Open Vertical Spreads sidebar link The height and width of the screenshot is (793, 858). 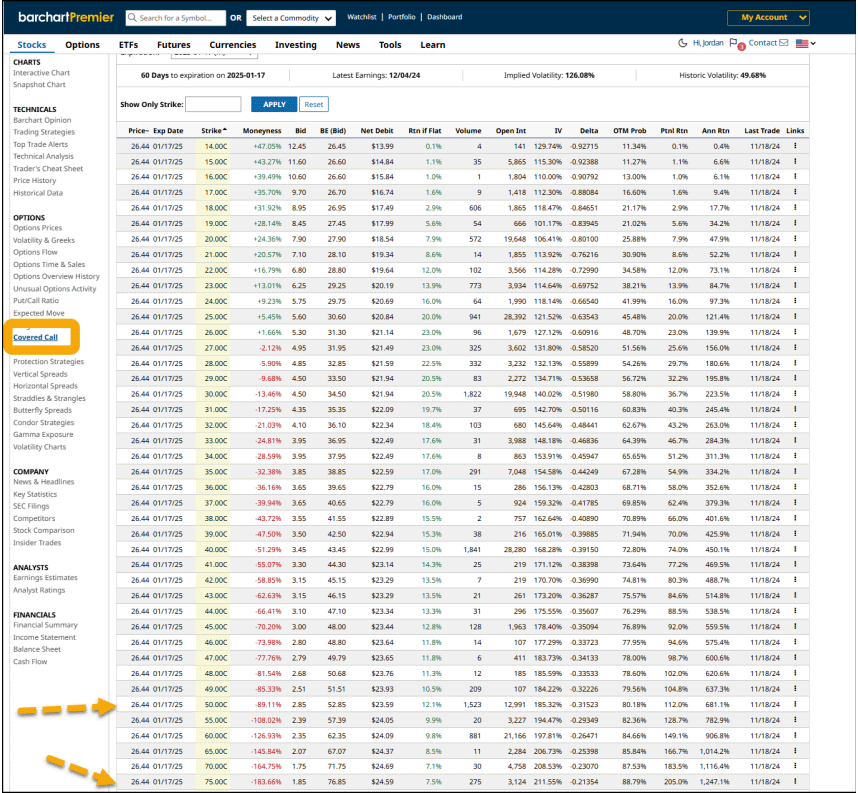[x=40, y=374]
